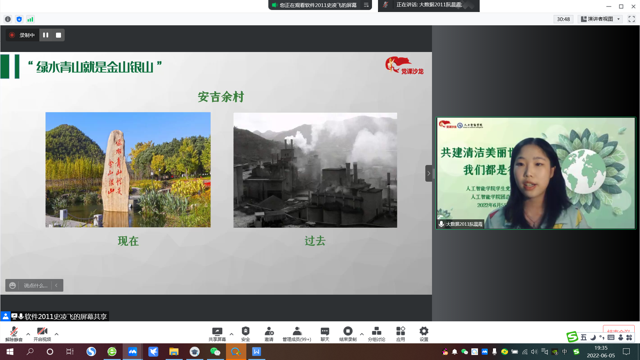
Task: Expand microphone options arrow beside mute
Action: coord(28,334)
